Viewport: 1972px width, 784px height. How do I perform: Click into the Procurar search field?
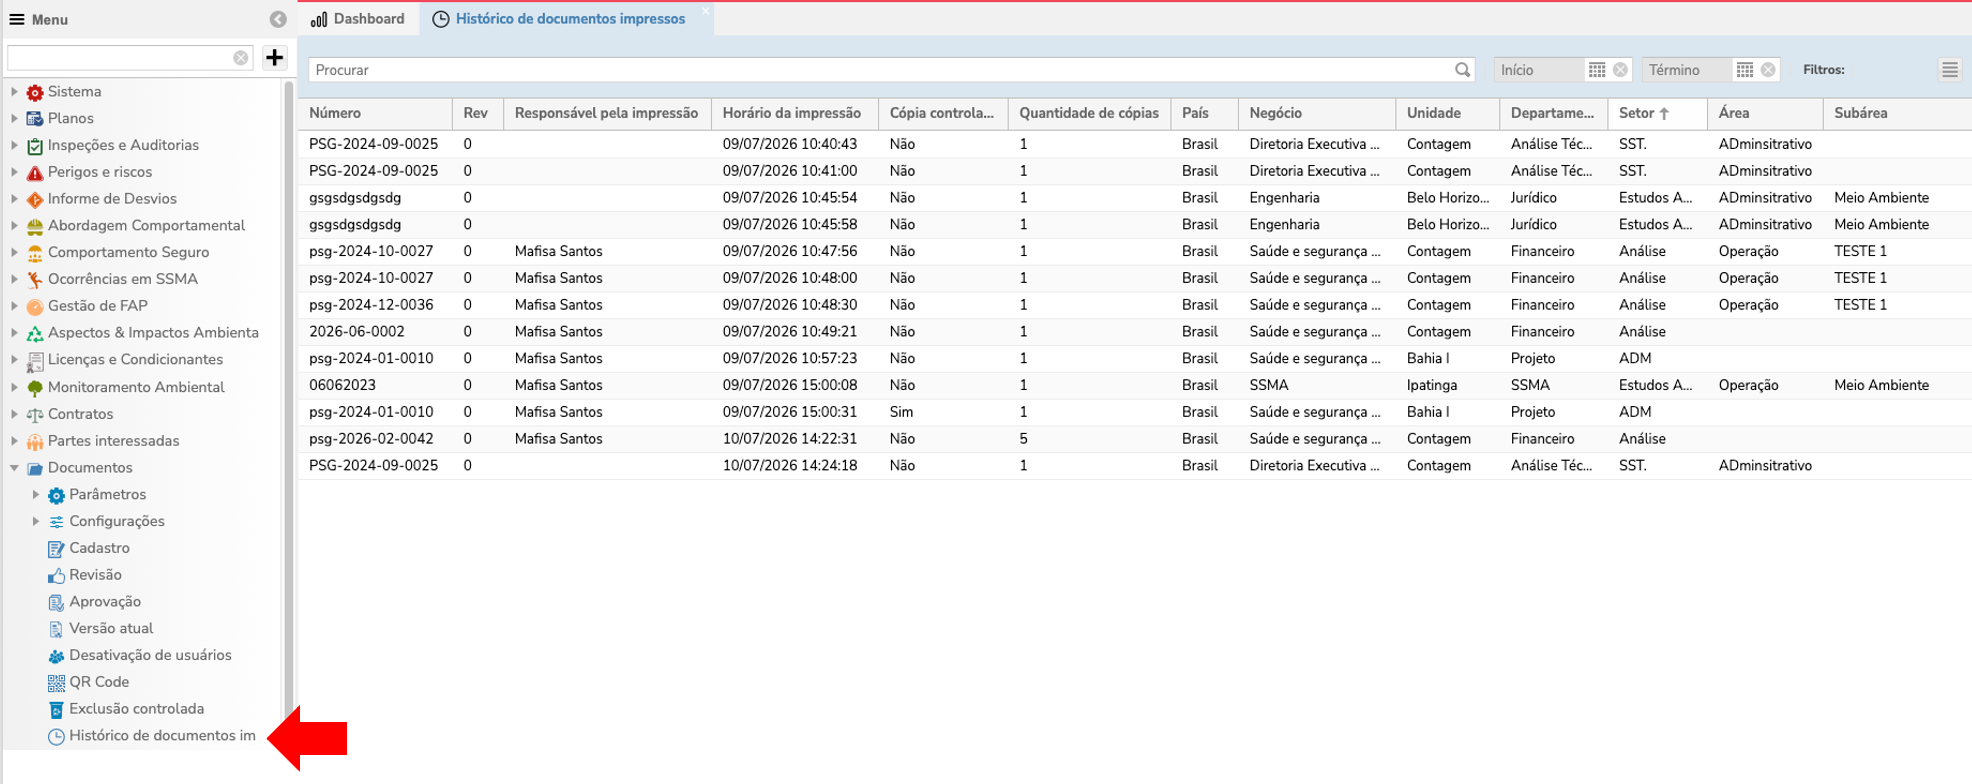880,70
